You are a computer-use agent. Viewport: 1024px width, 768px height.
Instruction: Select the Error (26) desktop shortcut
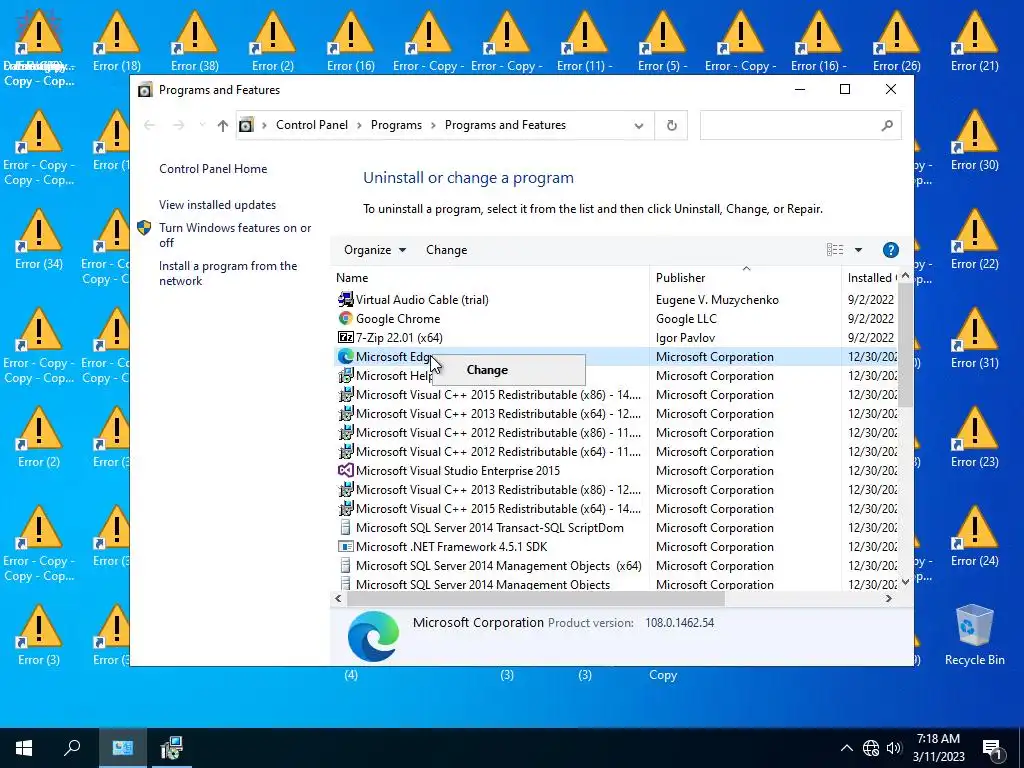click(x=897, y=41)
